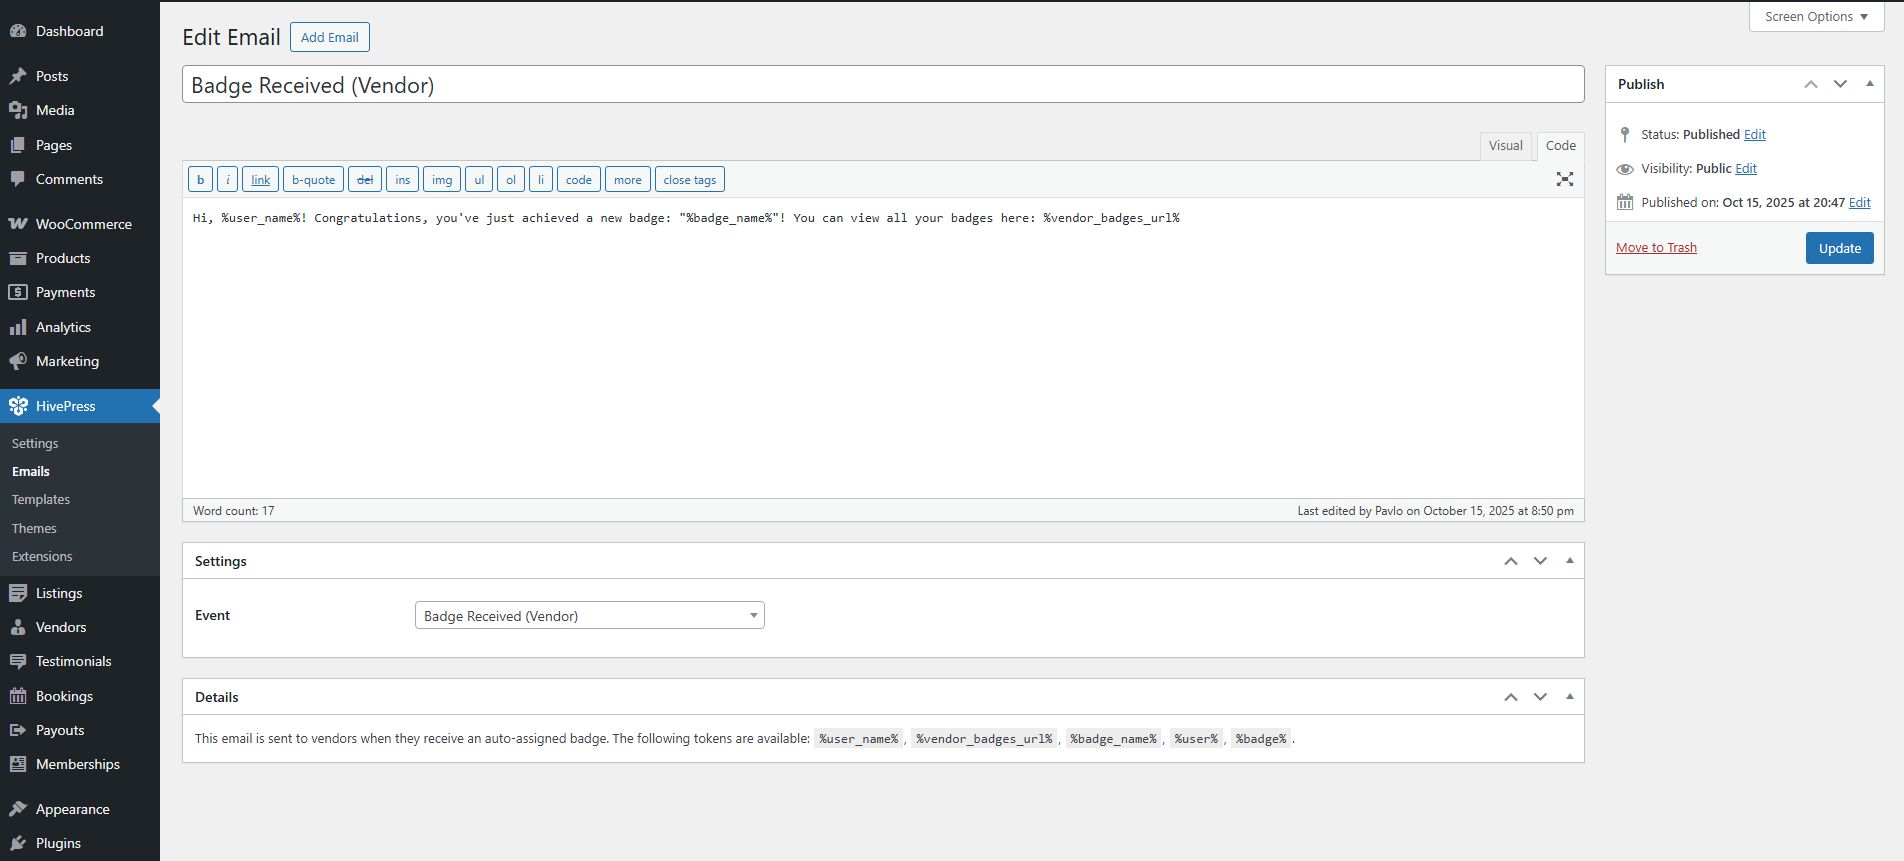The image size is (1904, 861).
Task: Insert italic tag with i button
Action: tap(227, 180)
